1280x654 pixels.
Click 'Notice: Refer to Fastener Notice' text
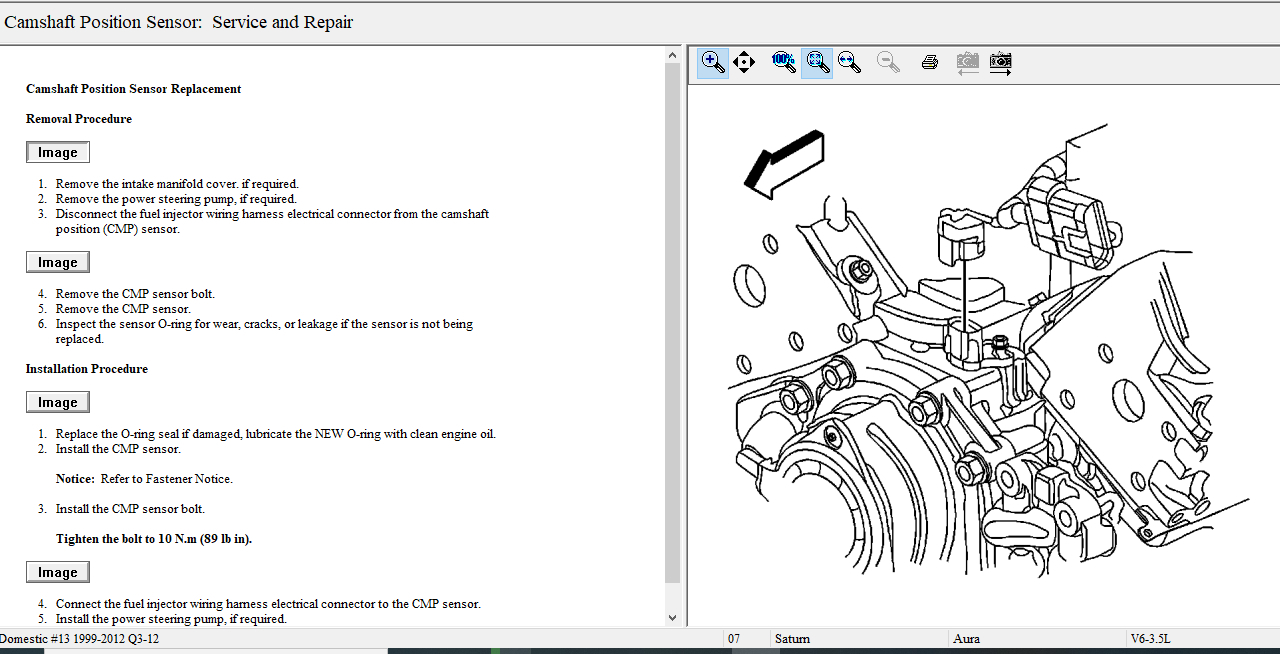pos(144,479)
